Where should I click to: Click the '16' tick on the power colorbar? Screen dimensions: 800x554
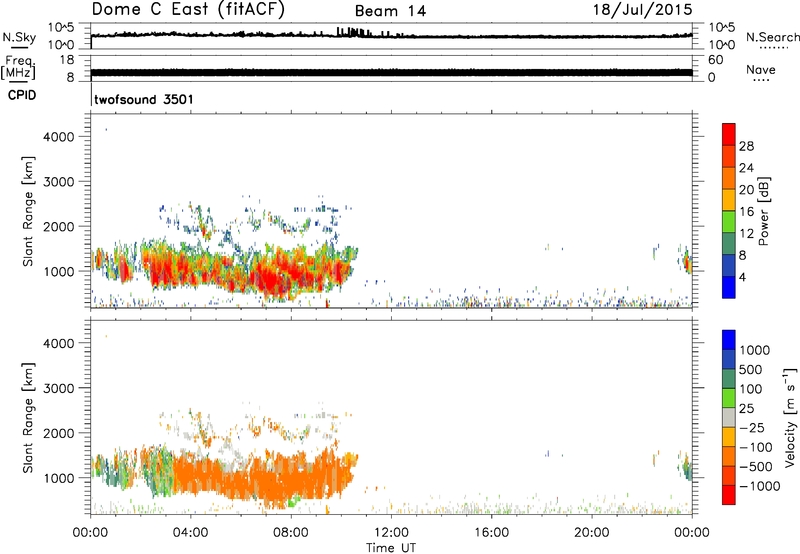point(746,212)
